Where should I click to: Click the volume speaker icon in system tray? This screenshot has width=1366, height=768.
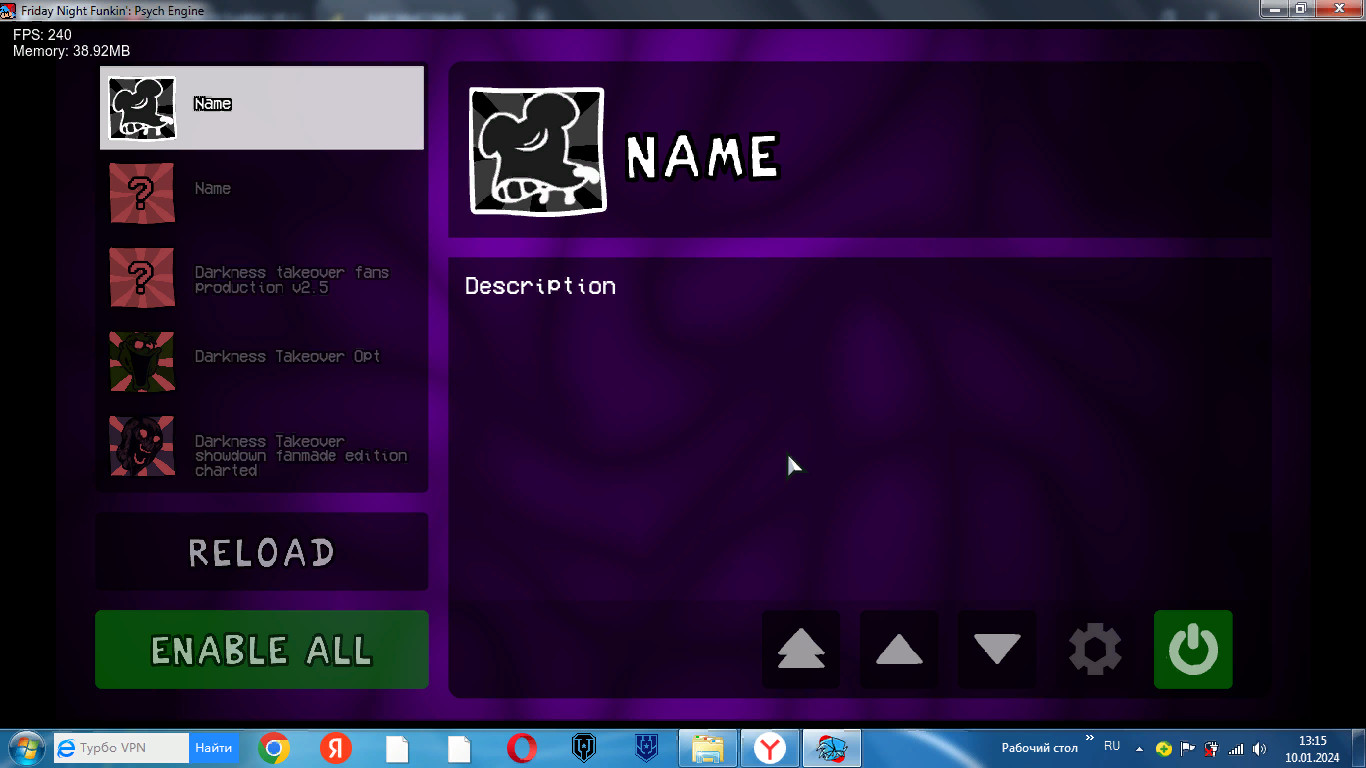(1259, 748)
